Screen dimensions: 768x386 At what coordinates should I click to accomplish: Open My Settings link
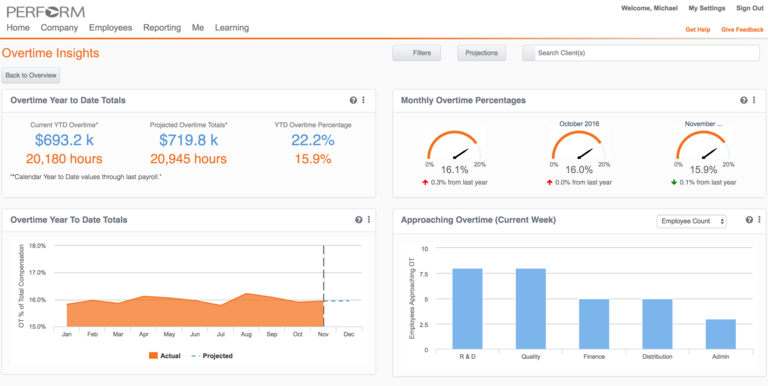click(707, 8)
